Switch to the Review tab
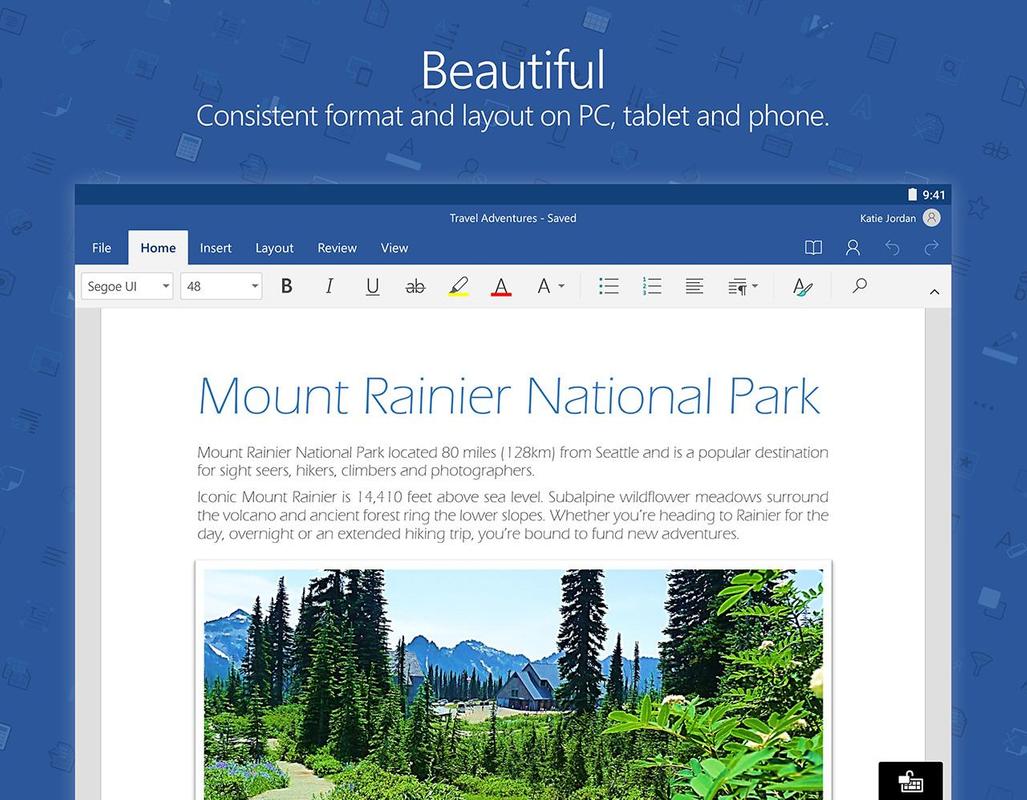This screenshot has height=800, width=1027. point(337,248)
